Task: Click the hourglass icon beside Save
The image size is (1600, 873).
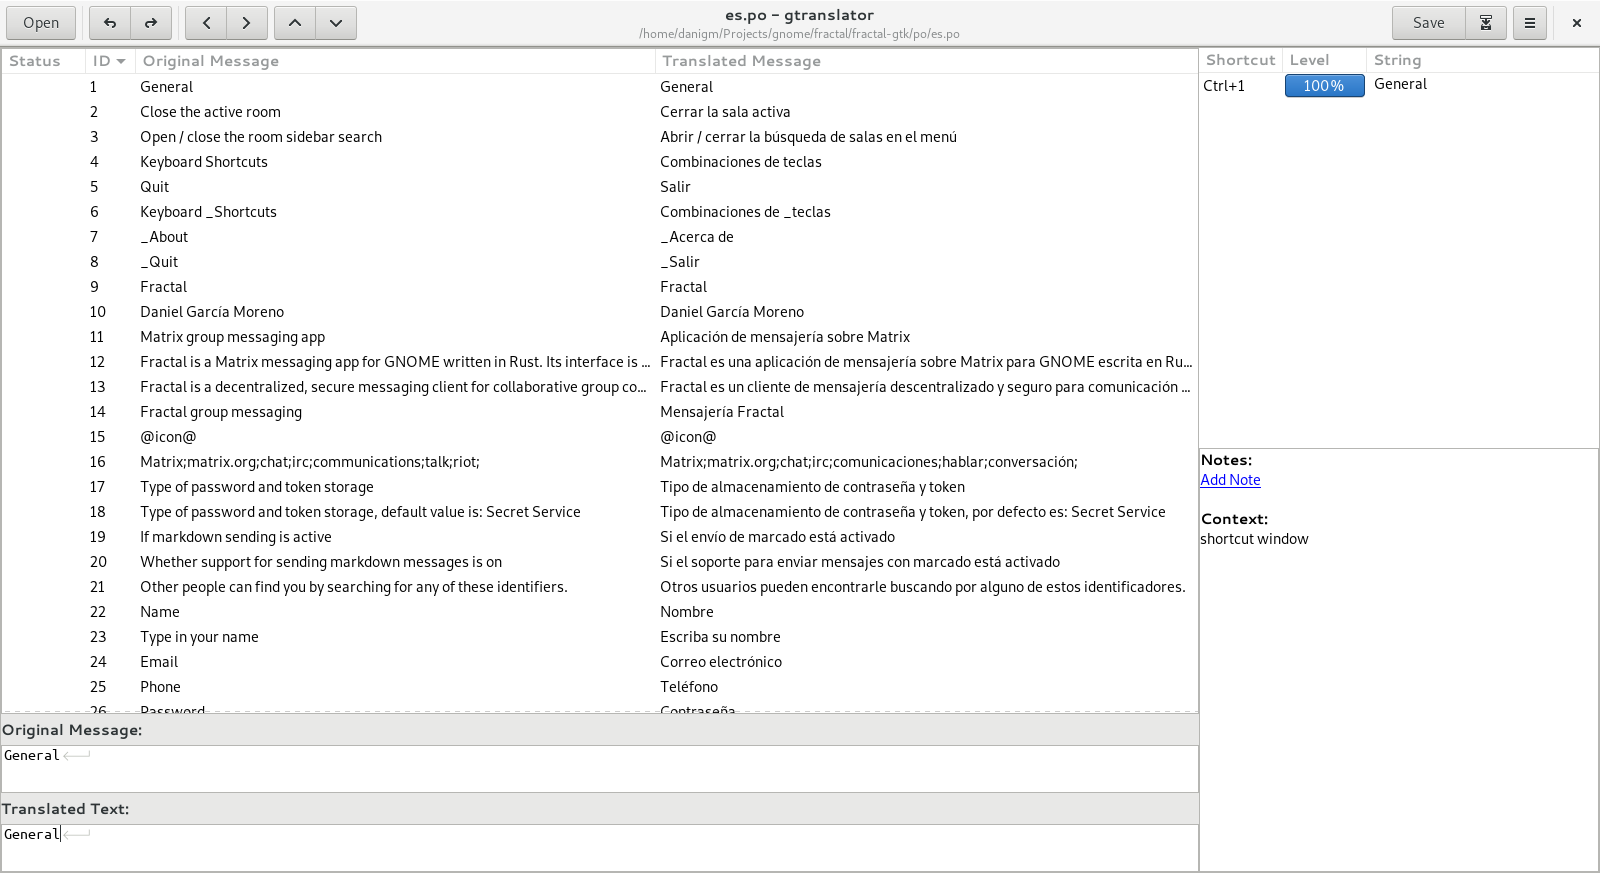Action: (1486, 23)
